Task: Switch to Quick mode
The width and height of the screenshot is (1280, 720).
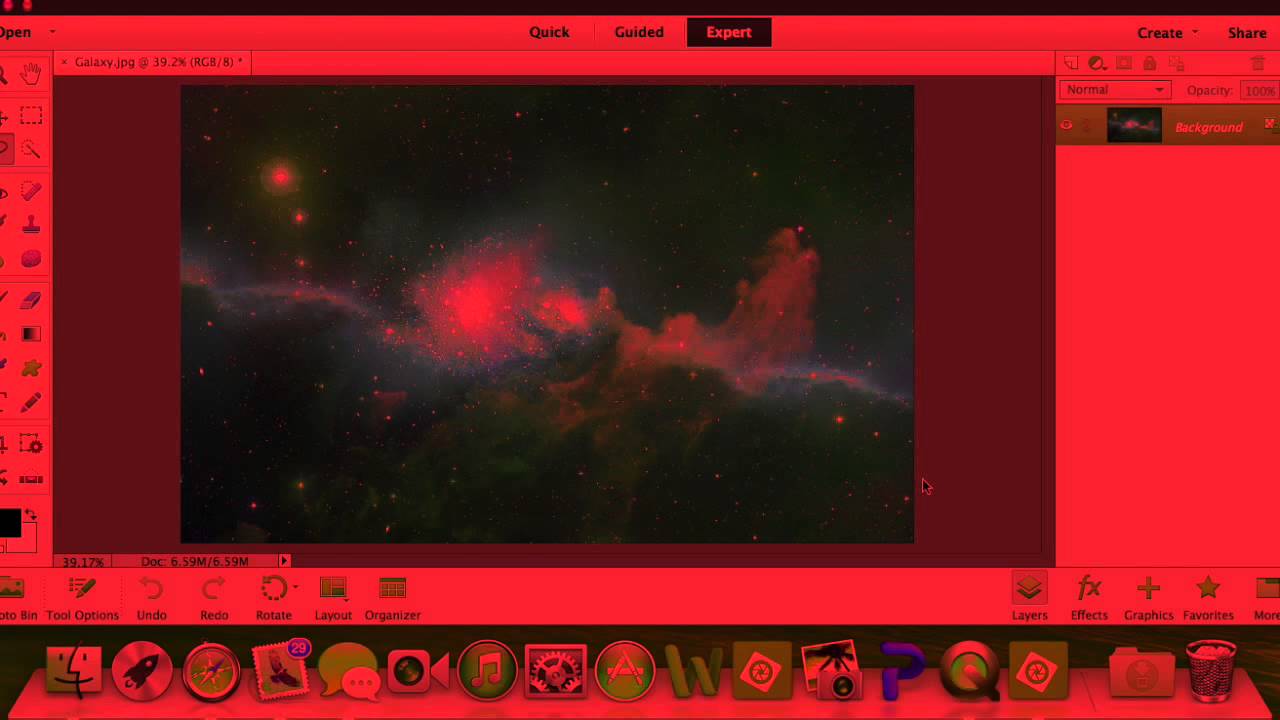Action: point(549,32)
